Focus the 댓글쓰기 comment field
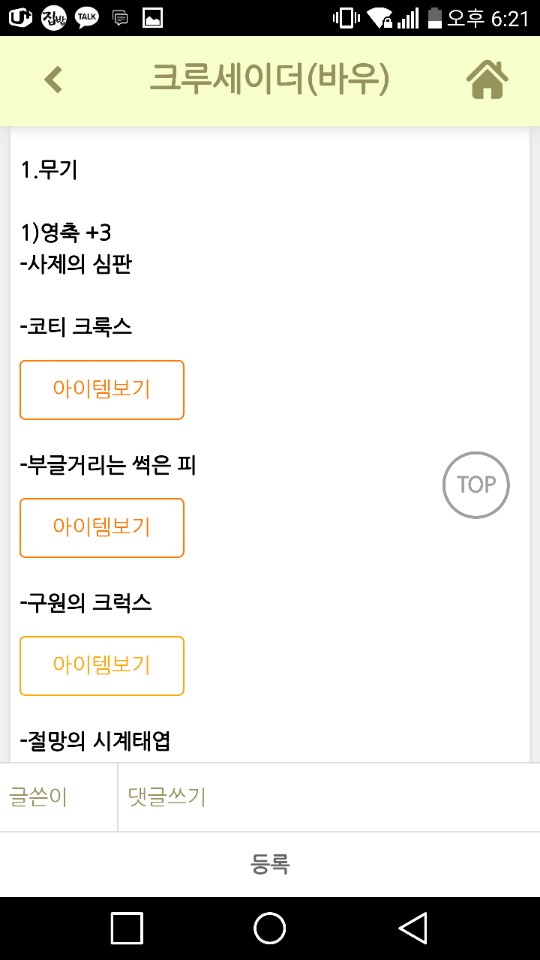 (x=329, y=797)
